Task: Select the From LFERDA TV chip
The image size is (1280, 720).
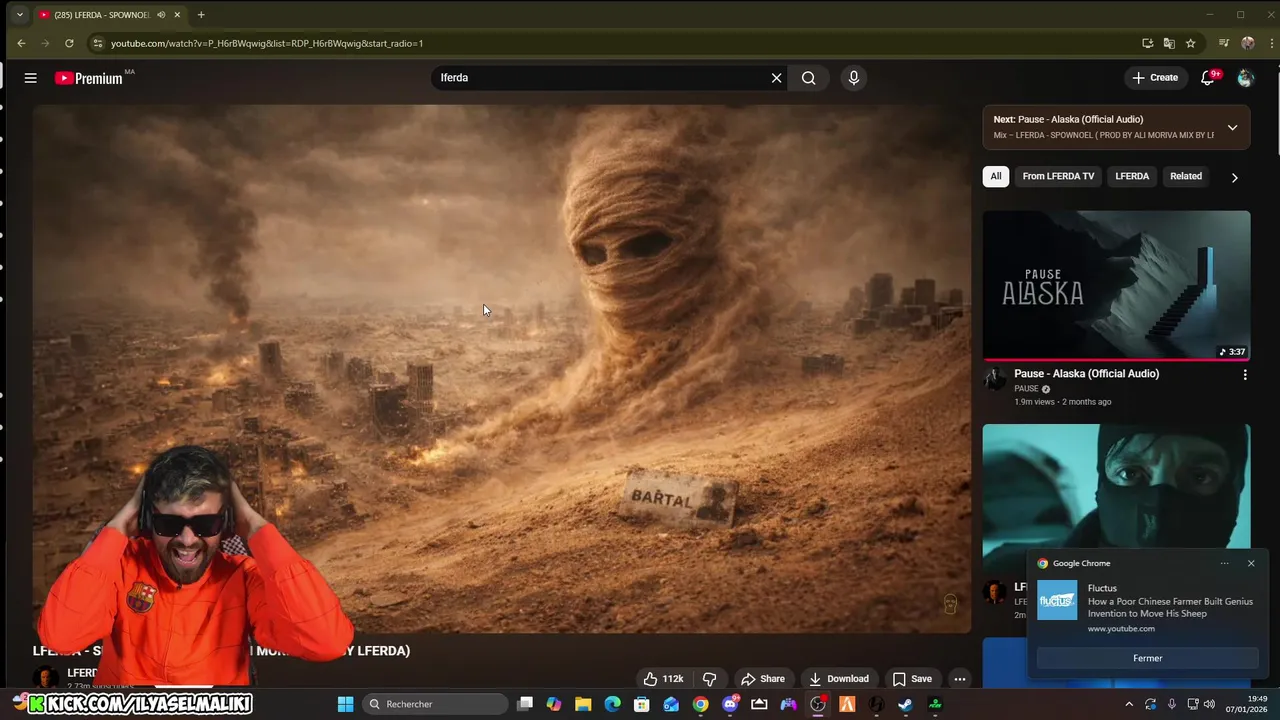Action: (x=1058, y=176)
